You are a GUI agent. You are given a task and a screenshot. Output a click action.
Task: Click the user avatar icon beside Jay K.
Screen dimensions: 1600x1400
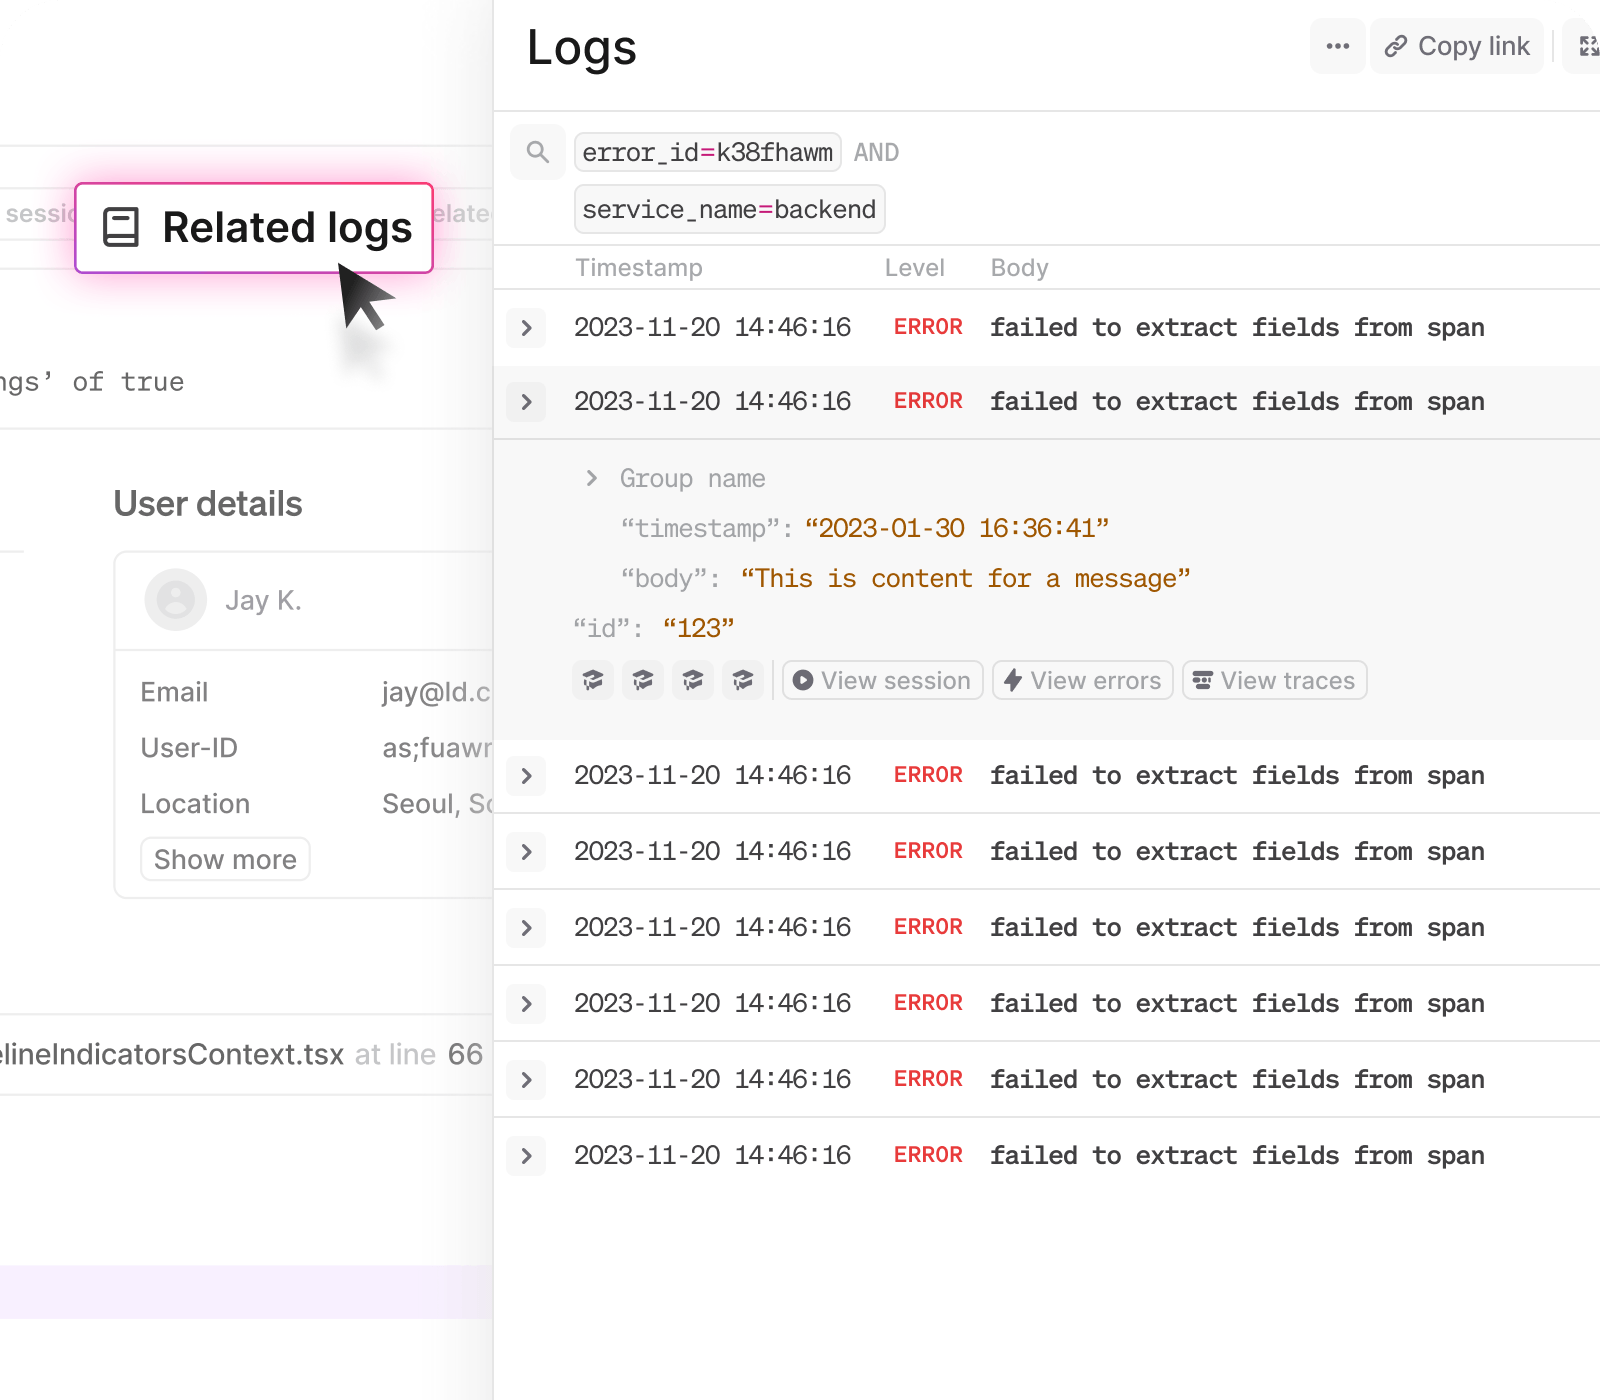(176, 600)
